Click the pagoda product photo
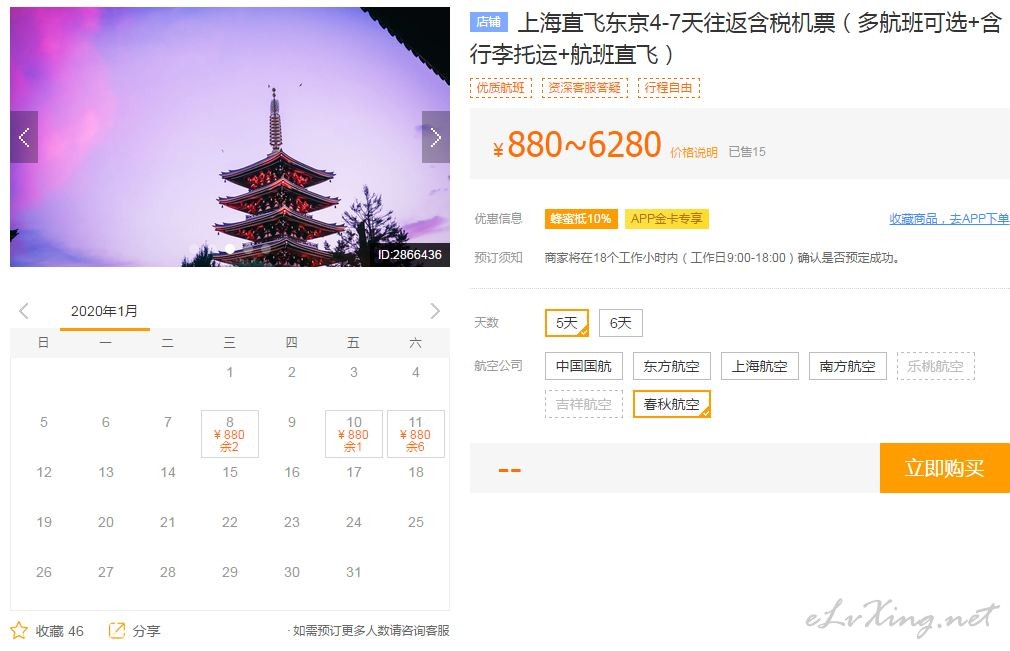Image resolution: width=1010 pixels, height=651 pixels. coord(230,137)
